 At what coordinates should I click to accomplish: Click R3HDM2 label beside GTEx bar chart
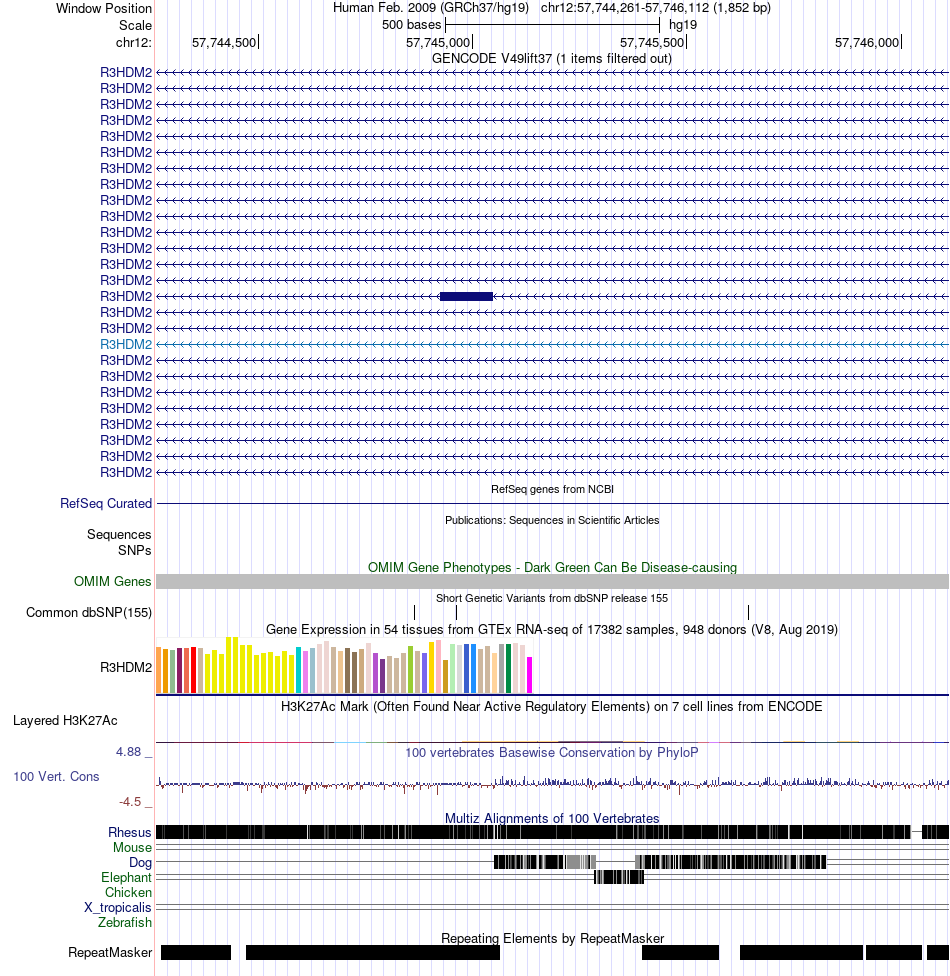pos(126,667)
